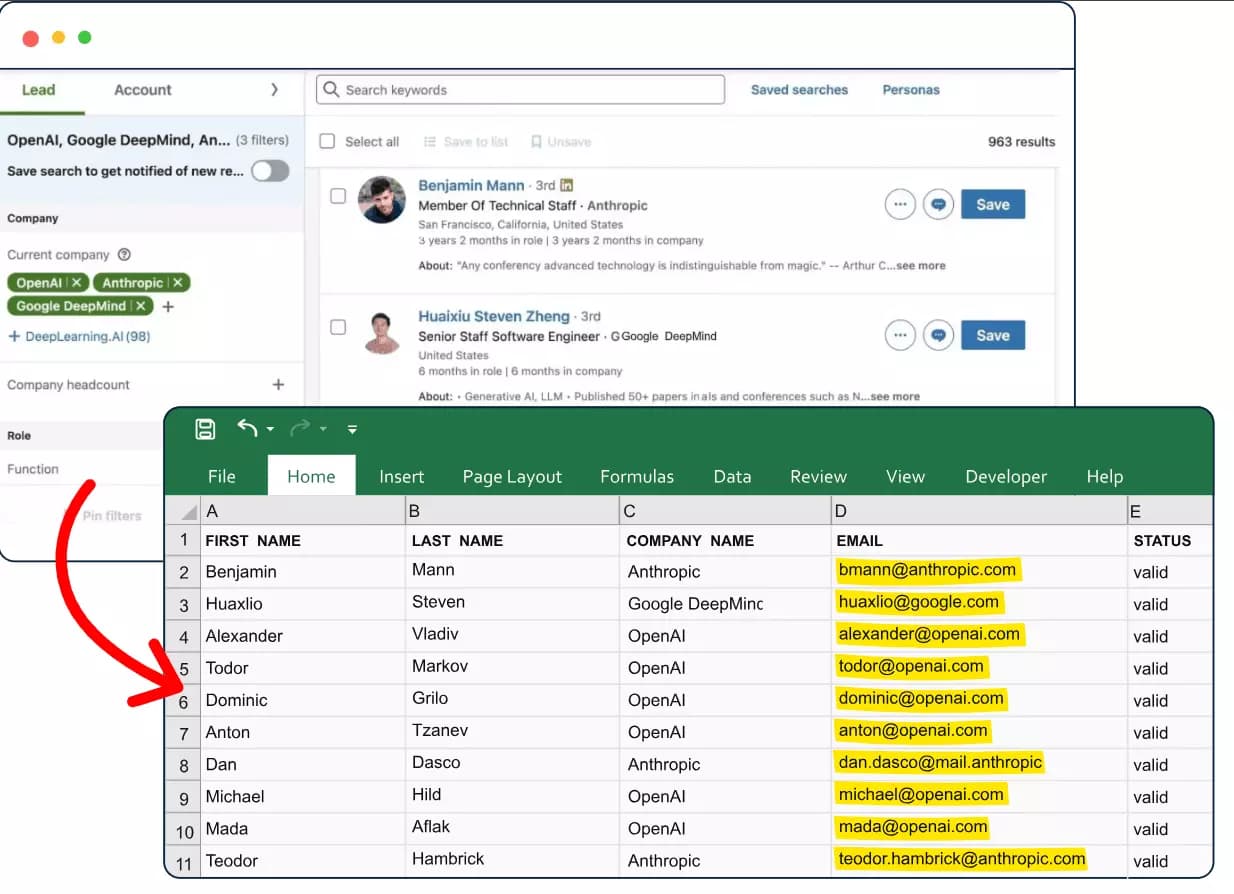Open the Account tab

142,89
